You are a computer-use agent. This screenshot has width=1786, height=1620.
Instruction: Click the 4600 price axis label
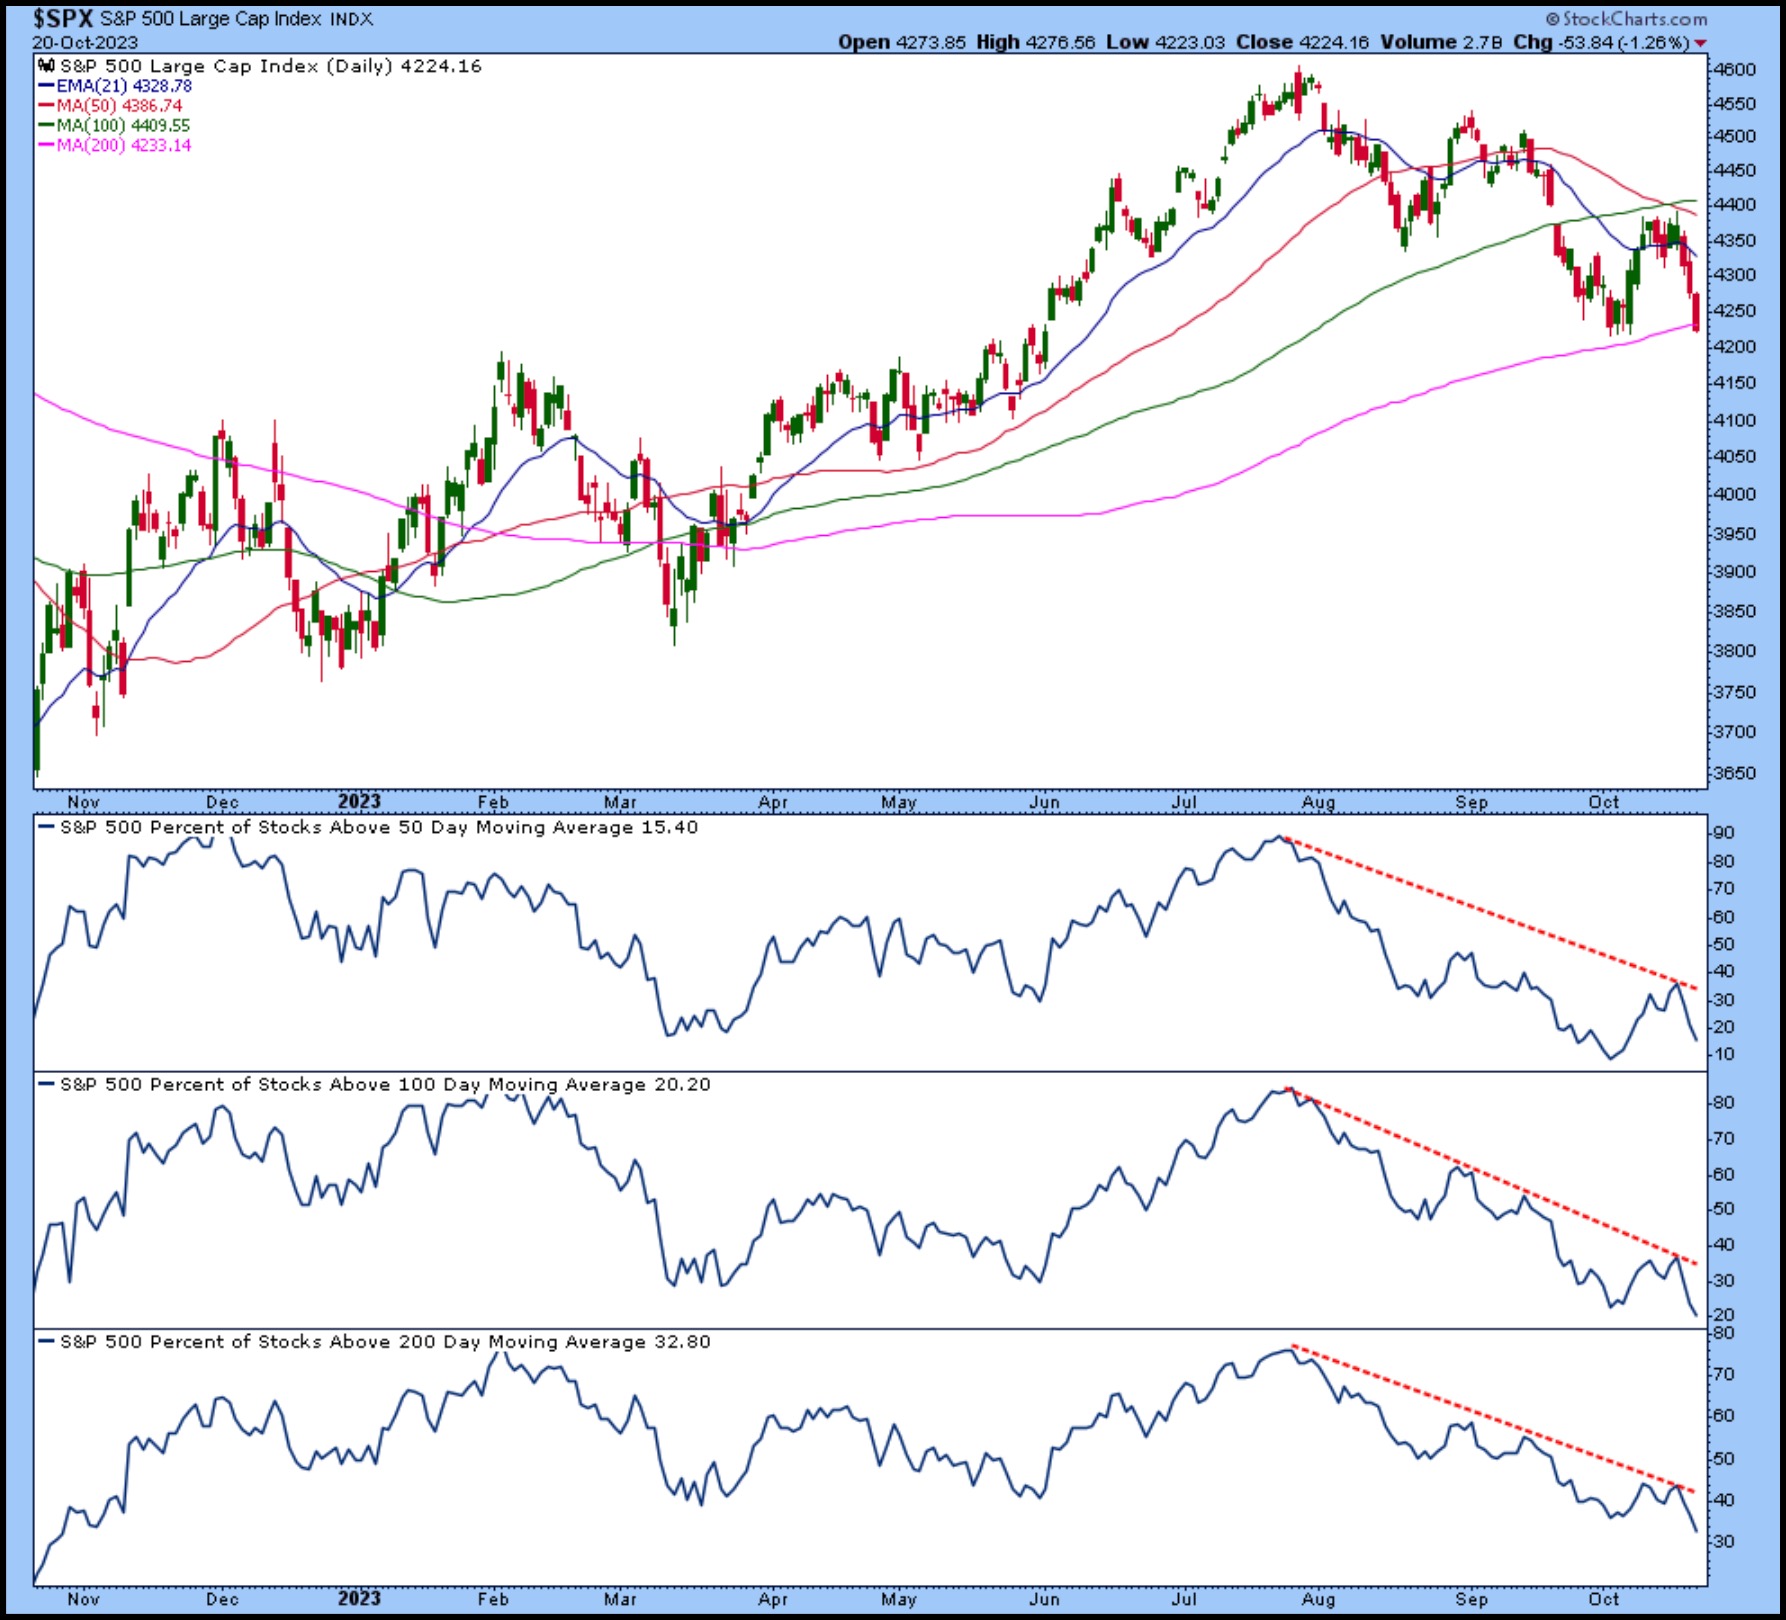point(1734,70)
